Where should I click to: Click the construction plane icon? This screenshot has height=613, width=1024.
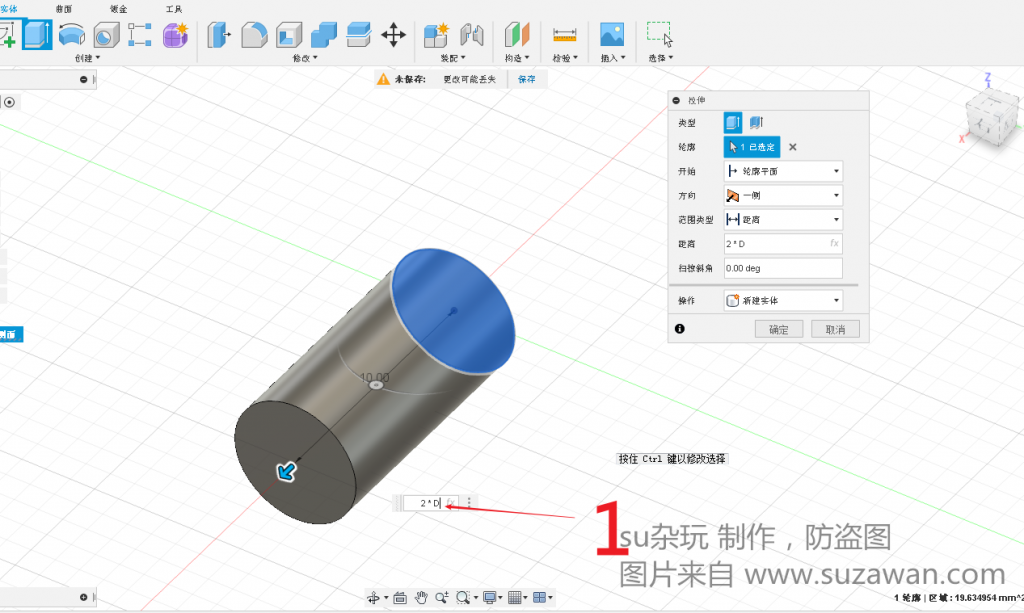coord(517,35)
